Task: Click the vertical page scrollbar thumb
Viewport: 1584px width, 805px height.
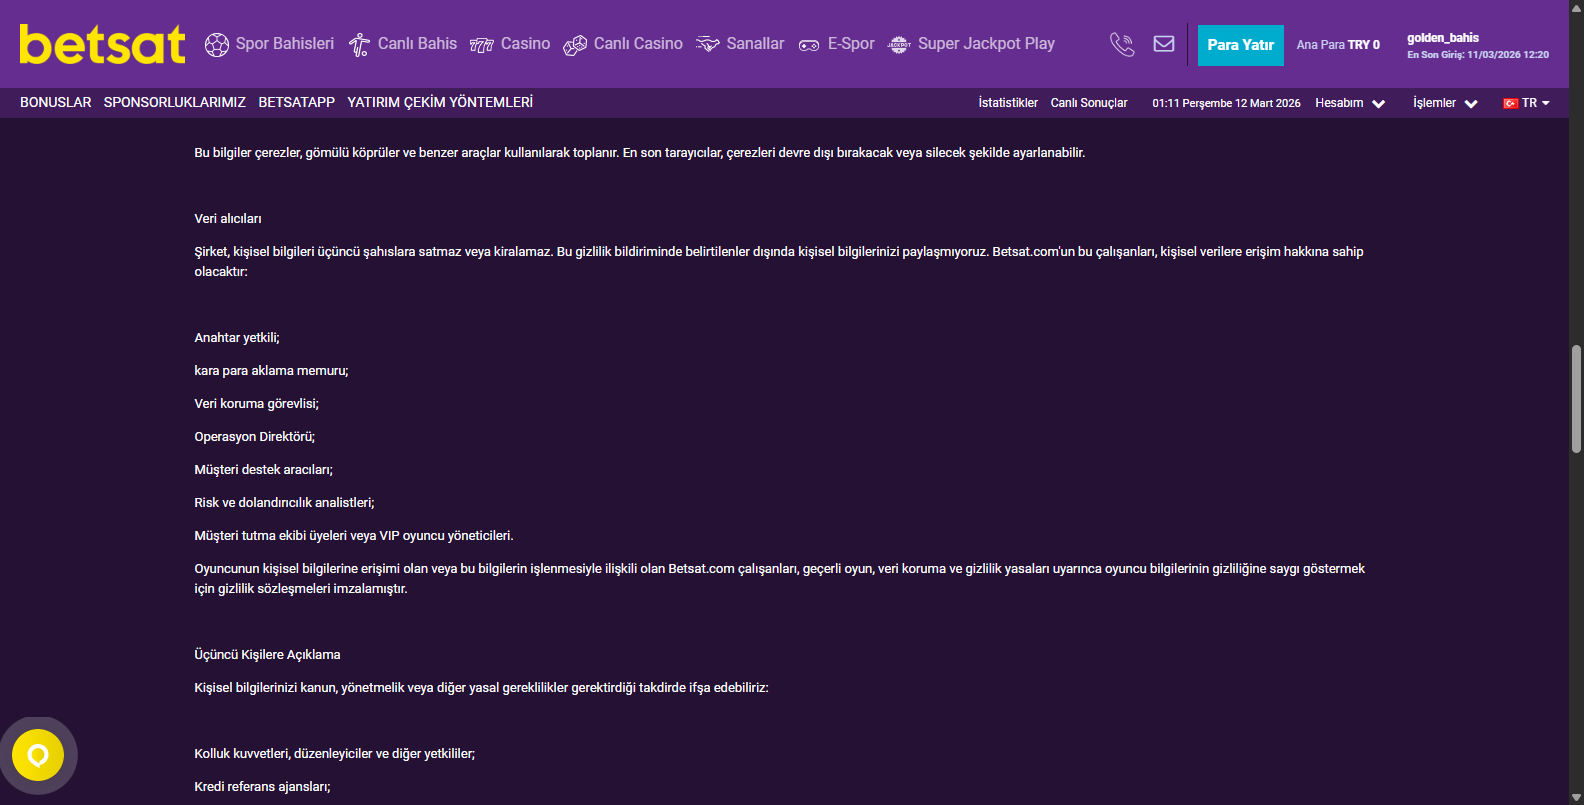Action: pos(1576,398)
